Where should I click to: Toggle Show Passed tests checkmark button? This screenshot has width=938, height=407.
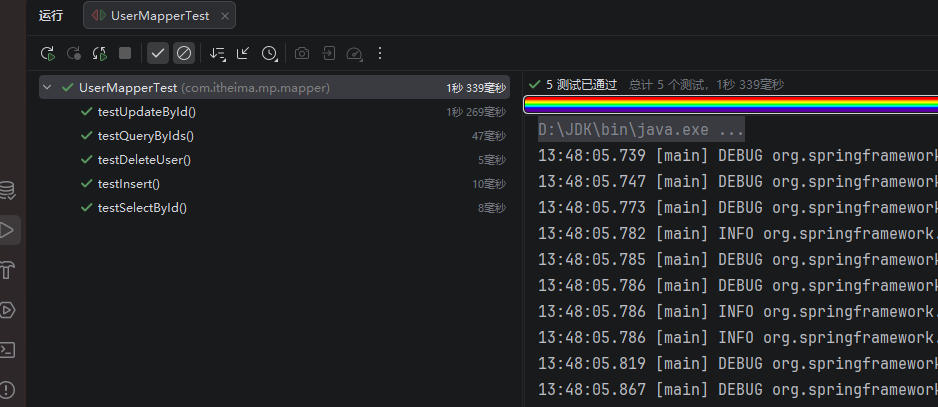pos(158,53)
